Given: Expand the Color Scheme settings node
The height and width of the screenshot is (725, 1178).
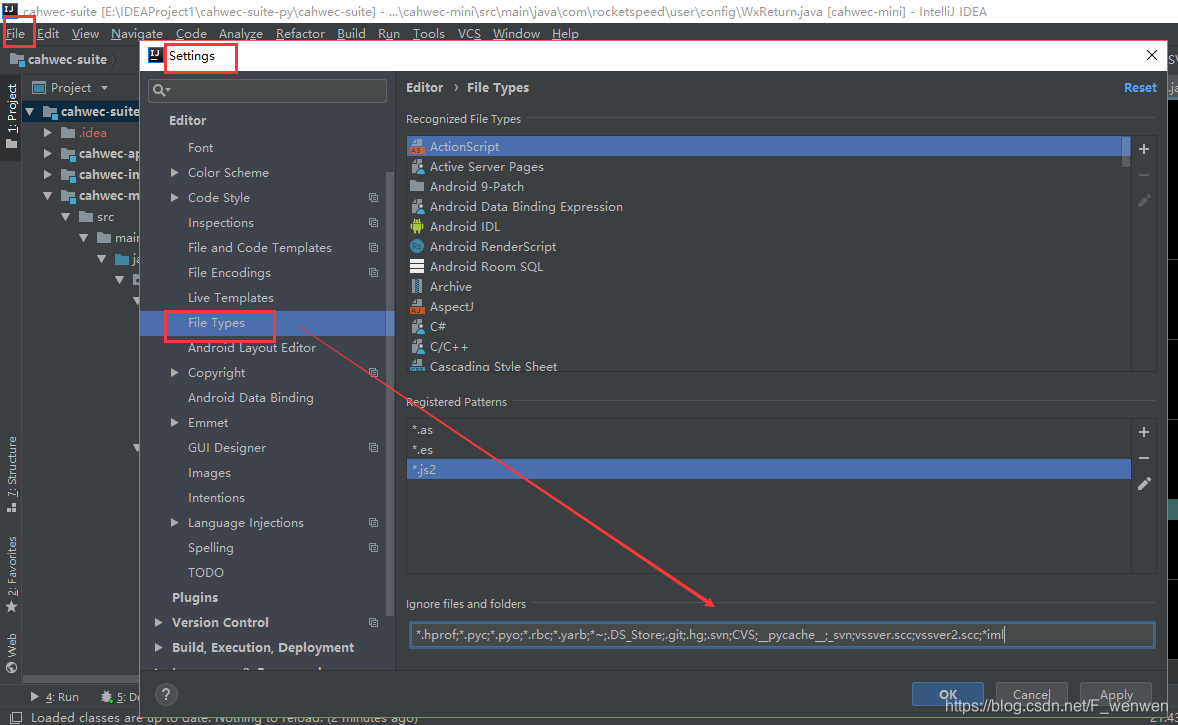Looking at the screenshot, I should click(174, 173).
